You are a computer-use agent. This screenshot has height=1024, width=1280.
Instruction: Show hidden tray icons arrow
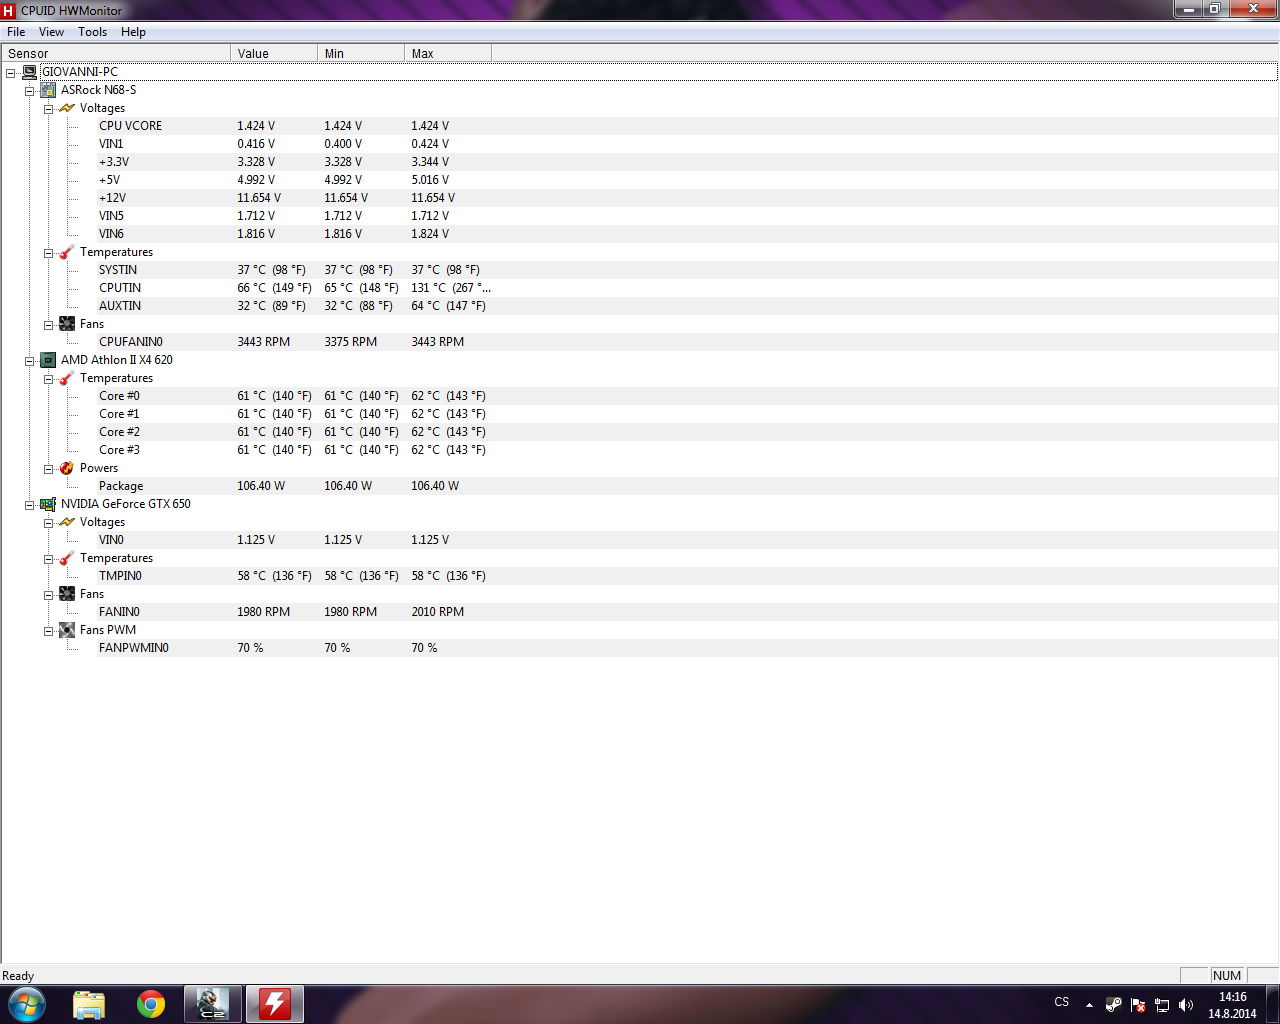(1089, 1005)
